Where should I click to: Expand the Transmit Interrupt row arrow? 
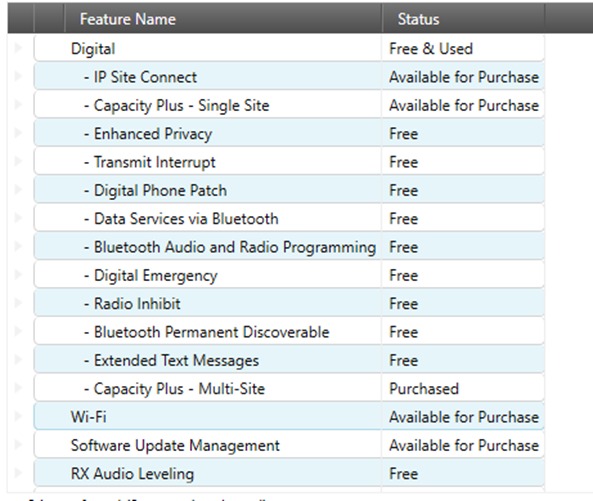(x=18, y=161)
